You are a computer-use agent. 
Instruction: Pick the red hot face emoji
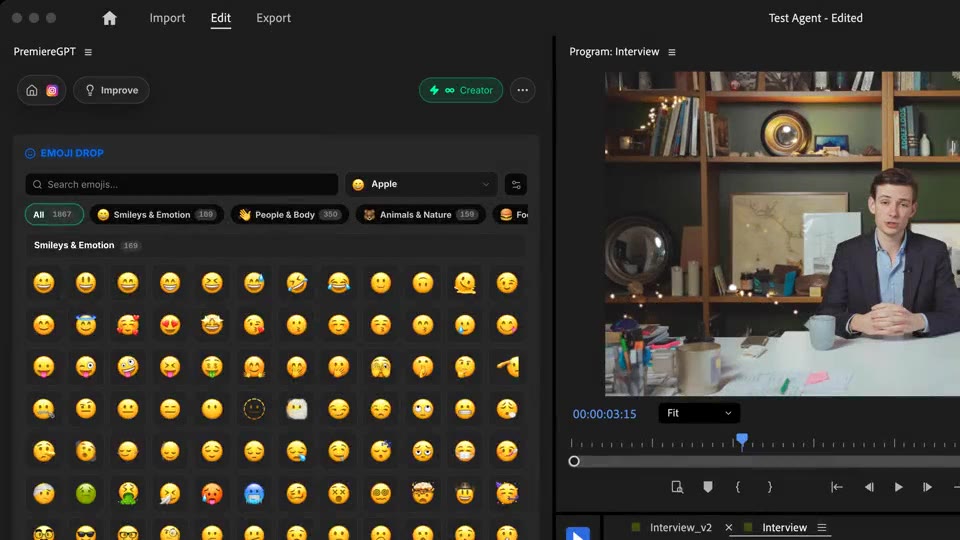coord(212,493)
